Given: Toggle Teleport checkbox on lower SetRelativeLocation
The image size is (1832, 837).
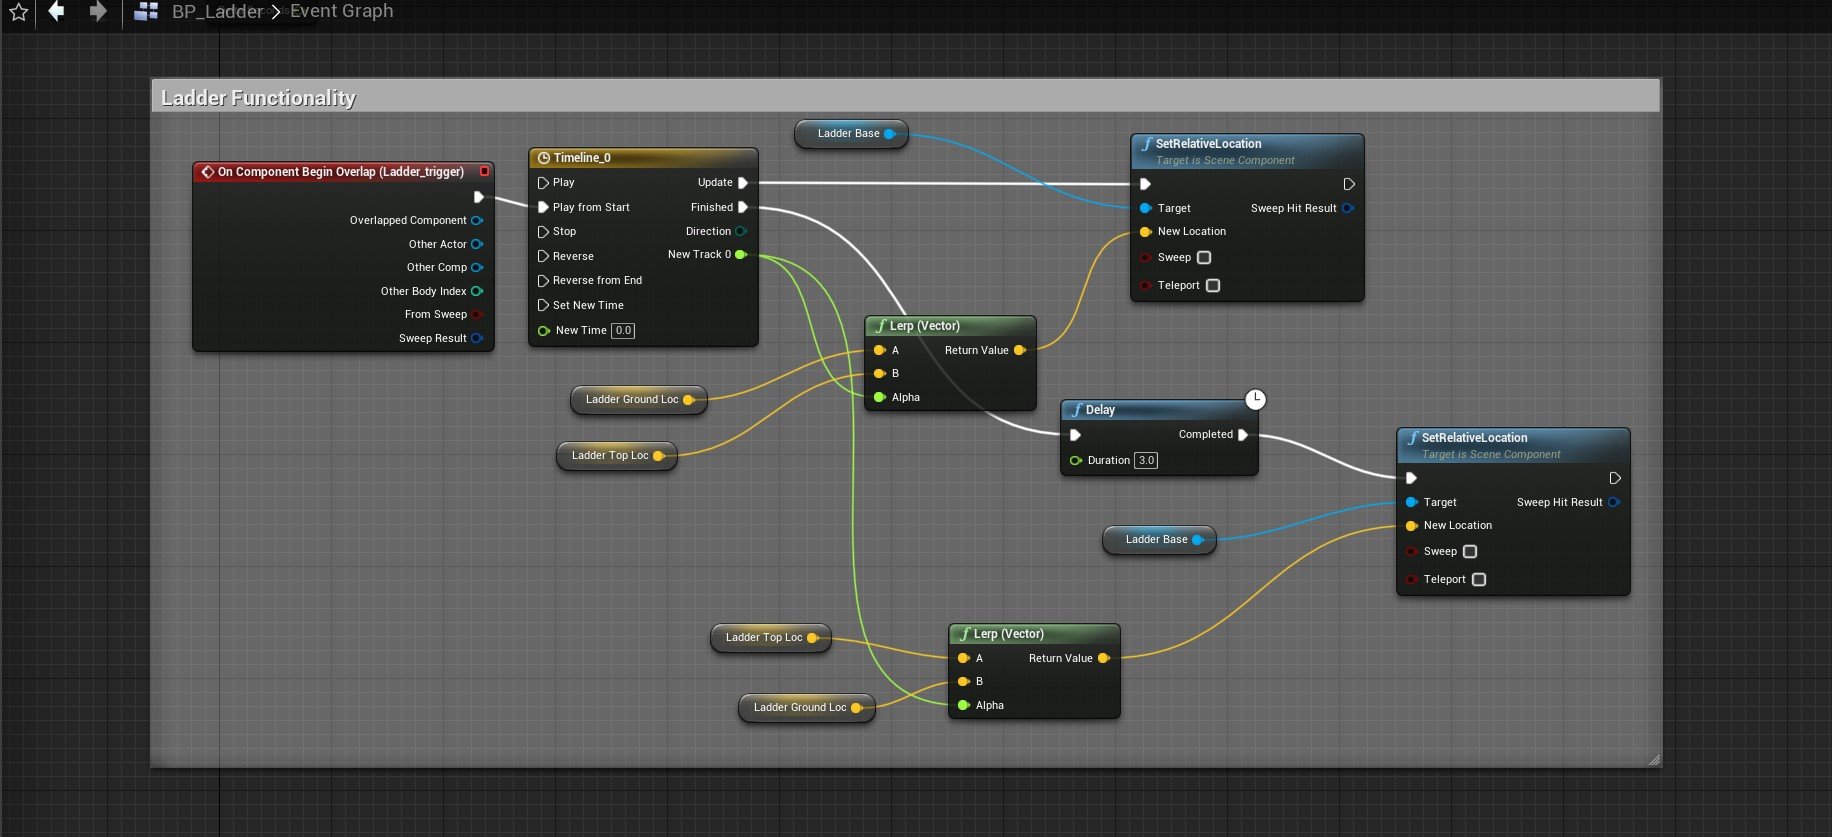Looking at the screenshot, I should coord(1479,579).
